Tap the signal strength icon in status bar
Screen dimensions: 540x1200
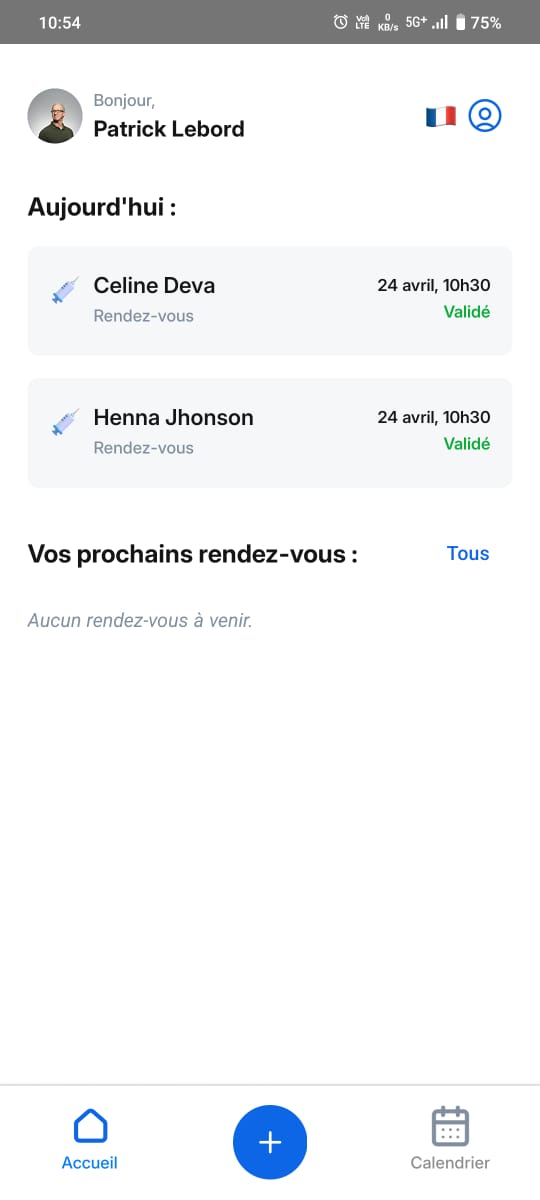click(440, 22)
